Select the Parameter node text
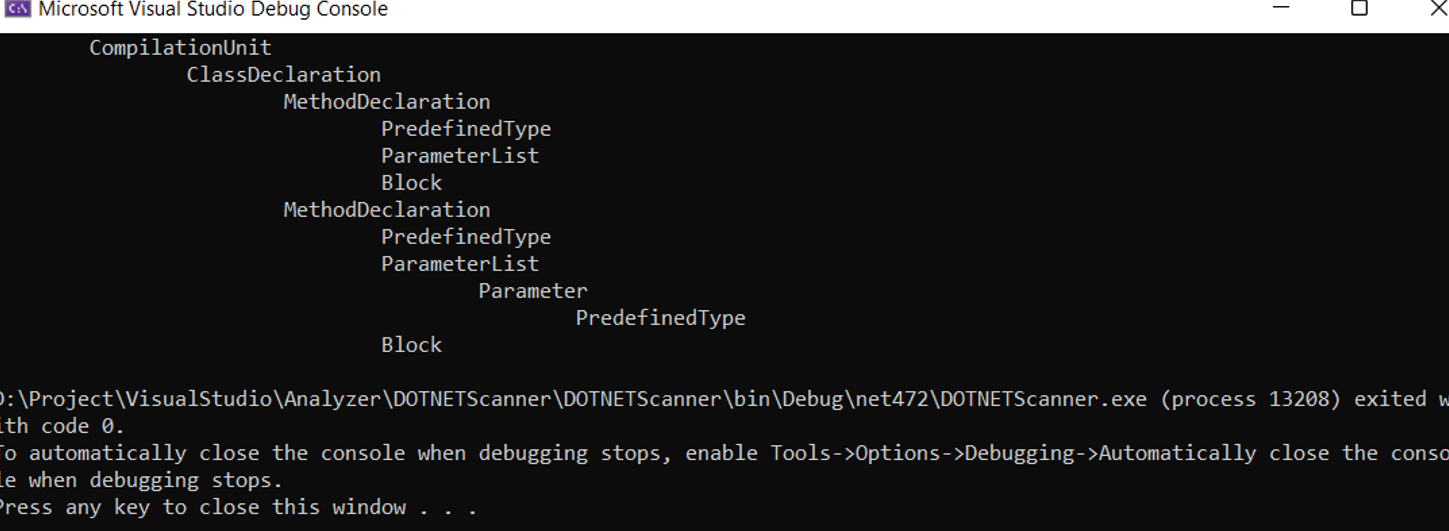The image size is (1449, 531). [532, 291]
